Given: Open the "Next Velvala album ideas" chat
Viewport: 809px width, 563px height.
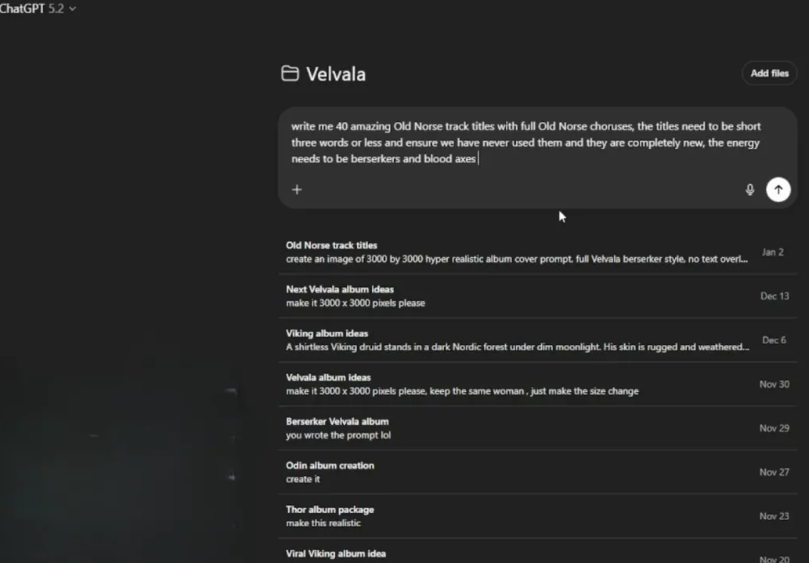Looking at the screenshot, I should point(340,289).
